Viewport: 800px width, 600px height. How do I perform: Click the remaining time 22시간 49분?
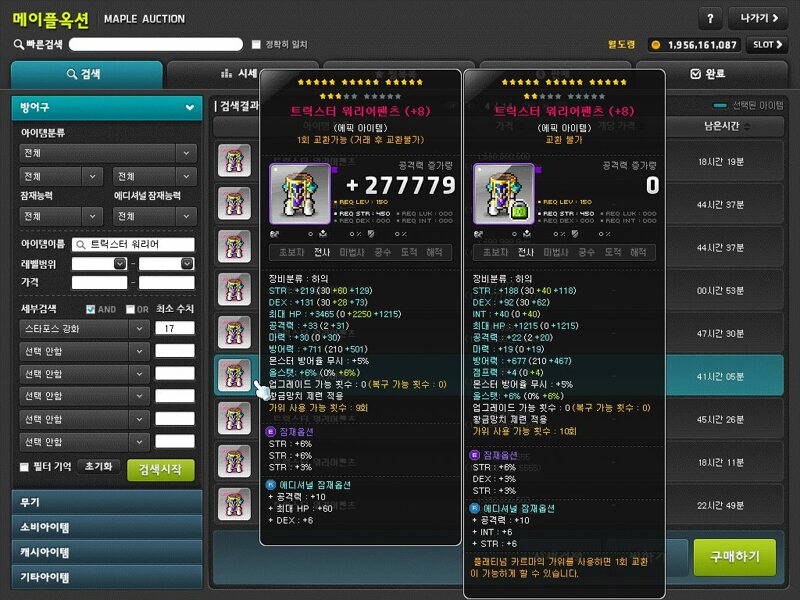click(x=720, y=505)
